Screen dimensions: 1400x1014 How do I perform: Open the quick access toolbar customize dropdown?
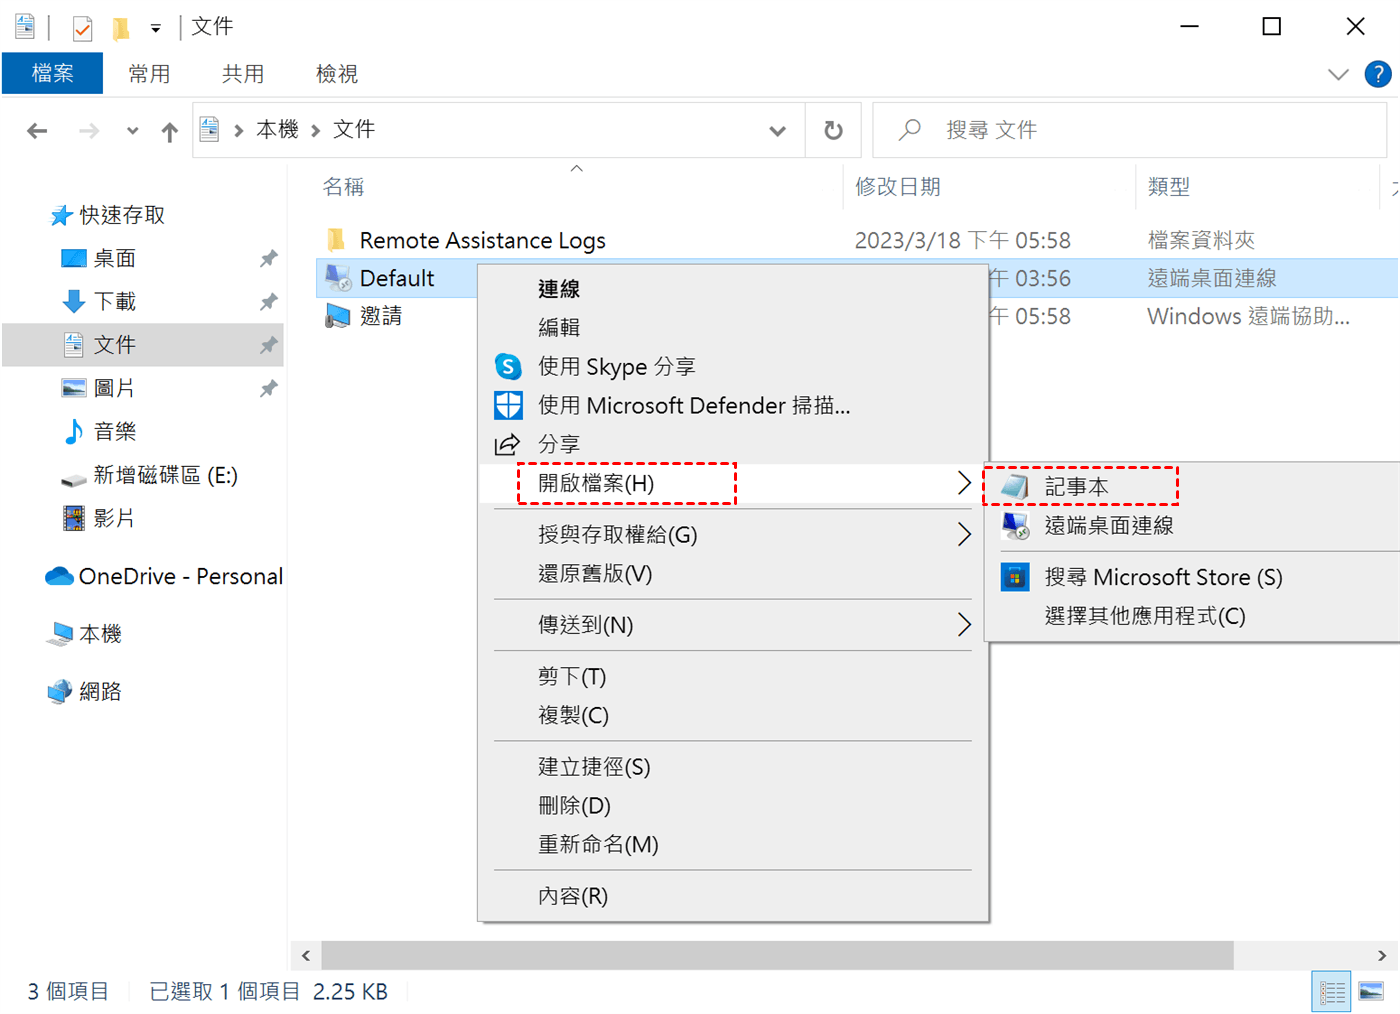point(156,28)
